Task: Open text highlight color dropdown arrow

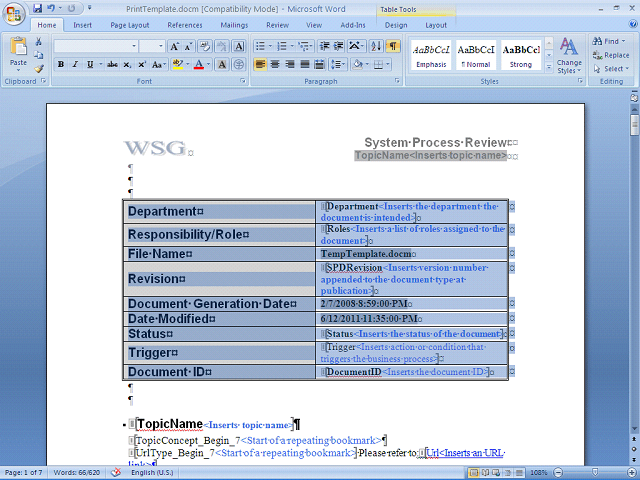Action: click(x=188, y=64)
